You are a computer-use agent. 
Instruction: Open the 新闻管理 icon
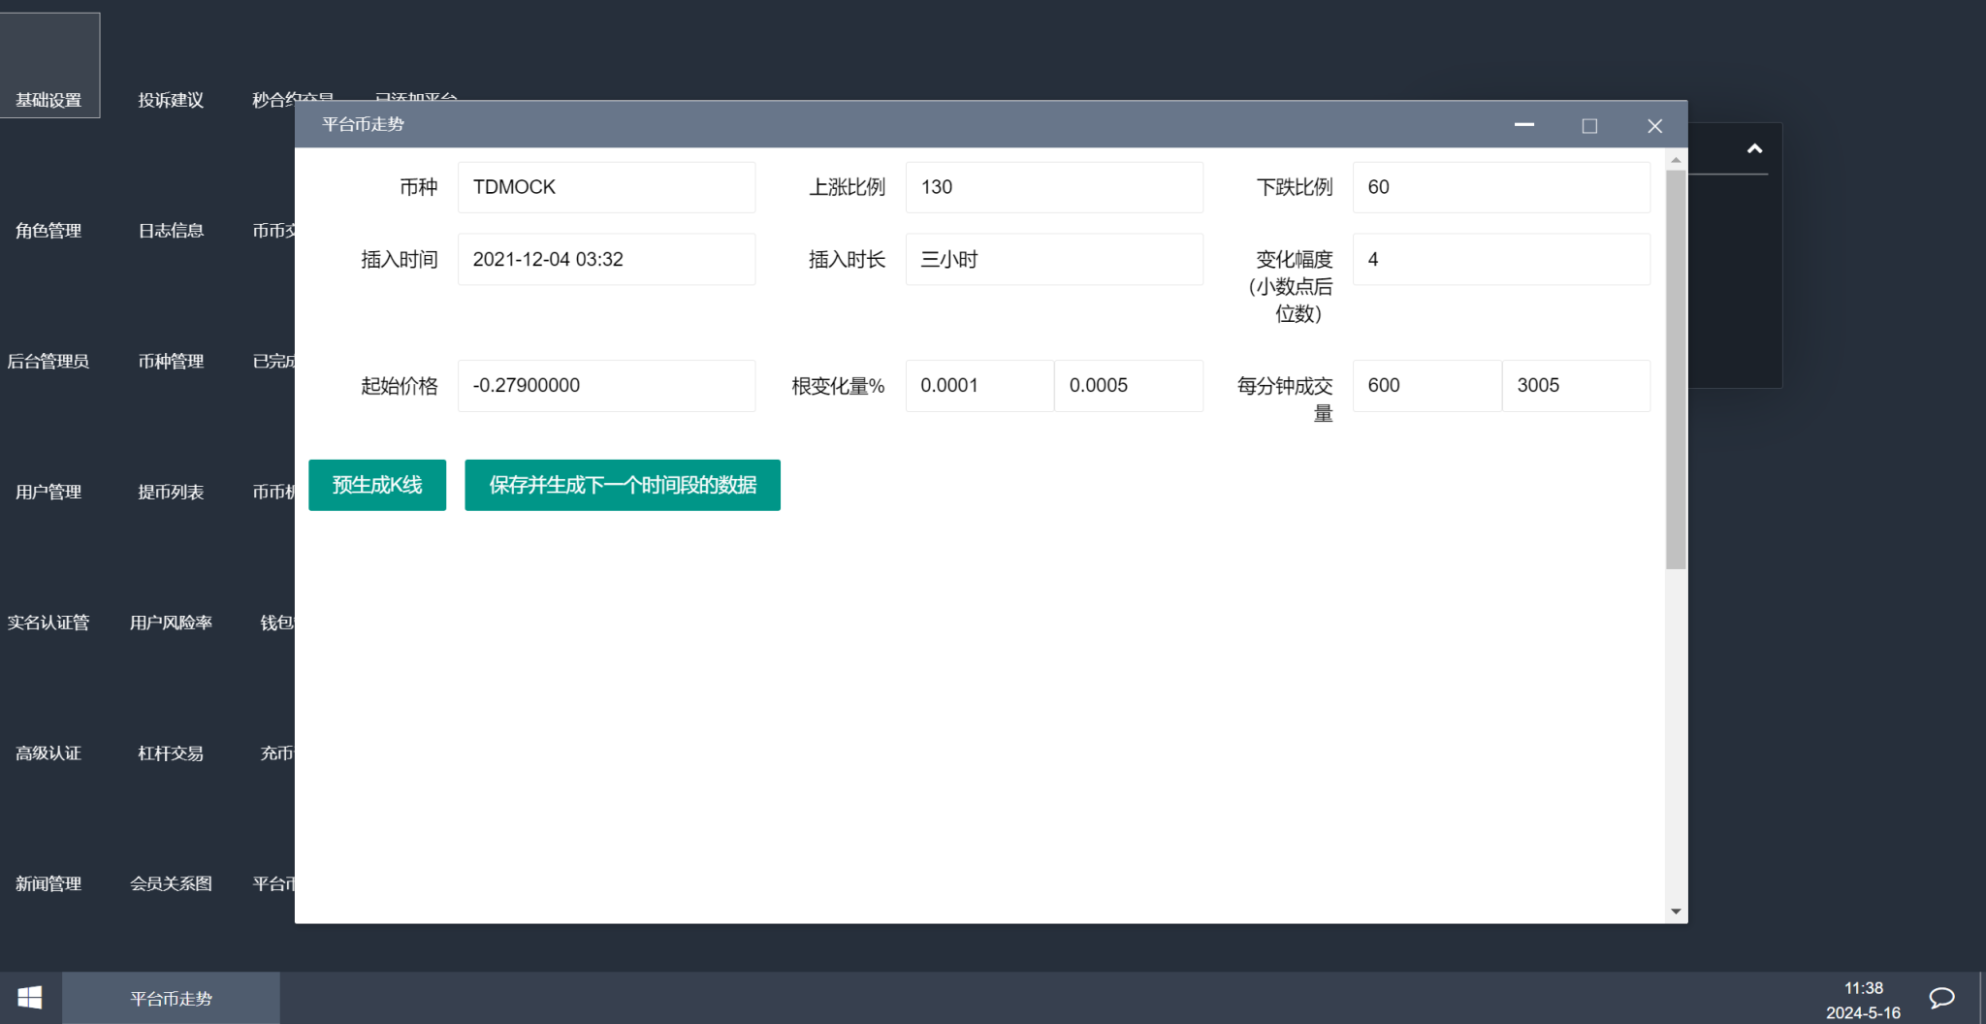click(49, 883)
